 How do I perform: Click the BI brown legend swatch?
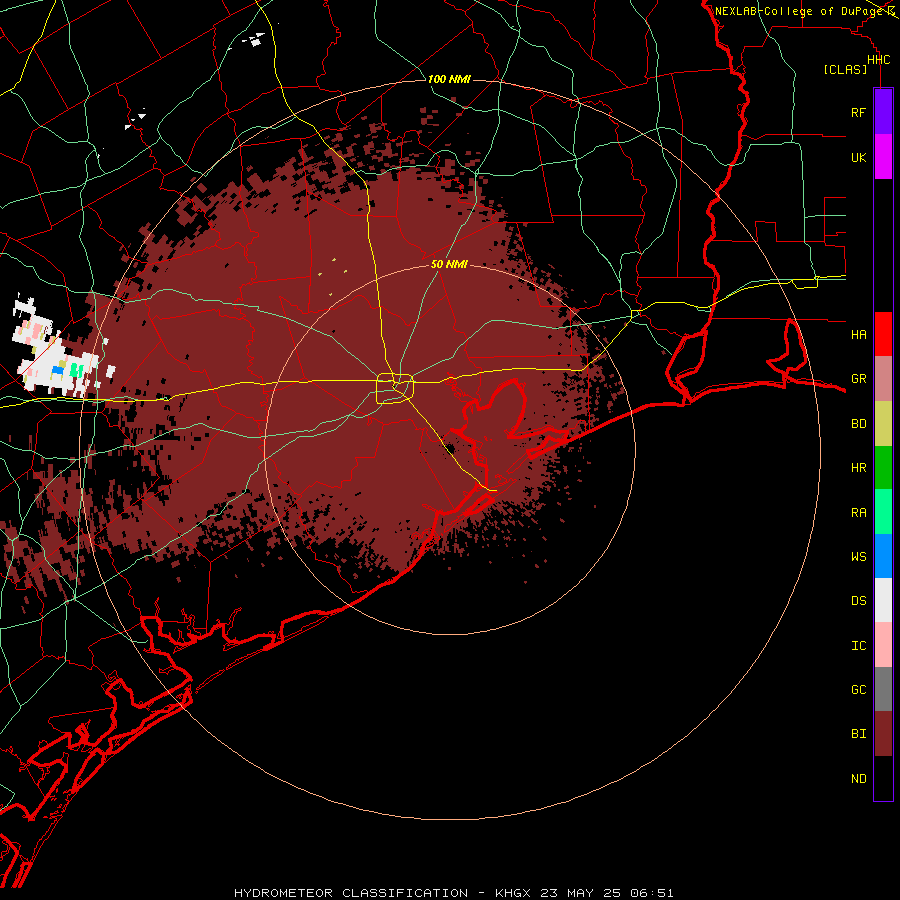click(883, 734)
